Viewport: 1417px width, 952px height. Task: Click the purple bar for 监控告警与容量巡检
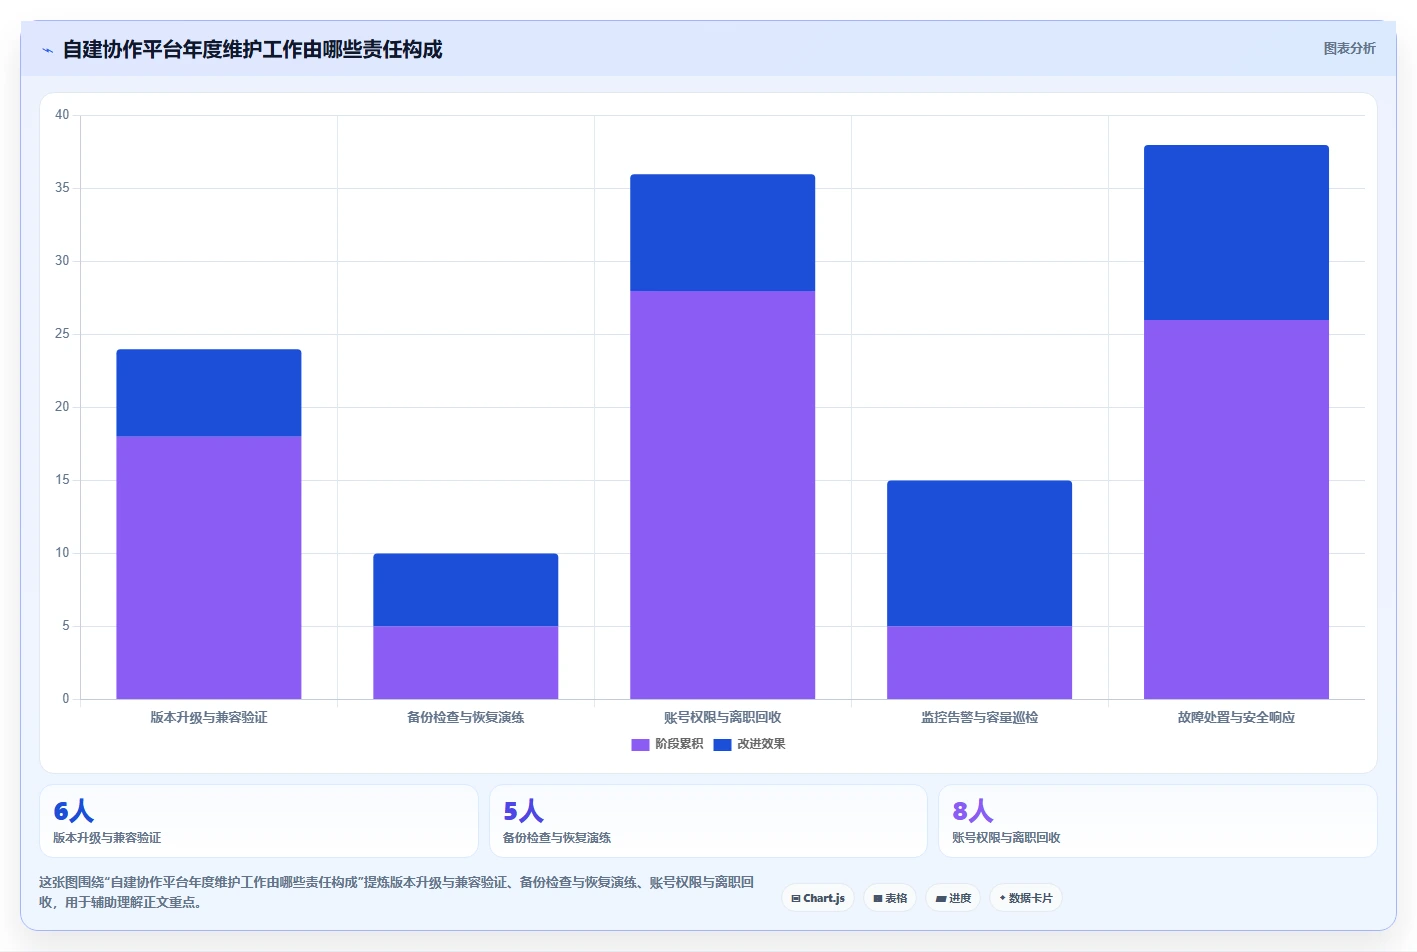point(980,662)
